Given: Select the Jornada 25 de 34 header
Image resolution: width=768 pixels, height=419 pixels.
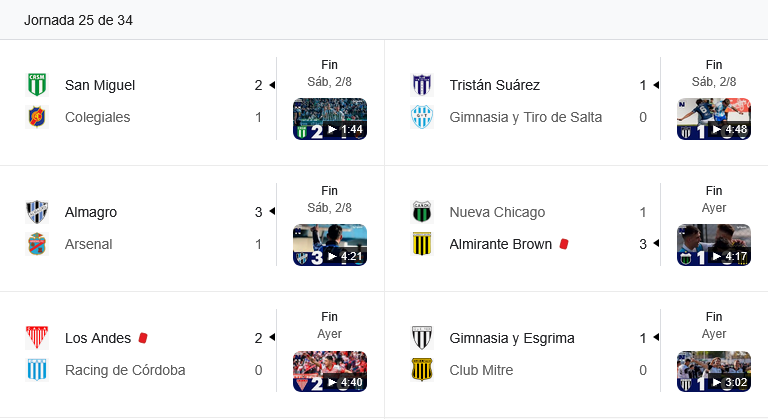Looking at the screenshot, I should pos(78,20).
